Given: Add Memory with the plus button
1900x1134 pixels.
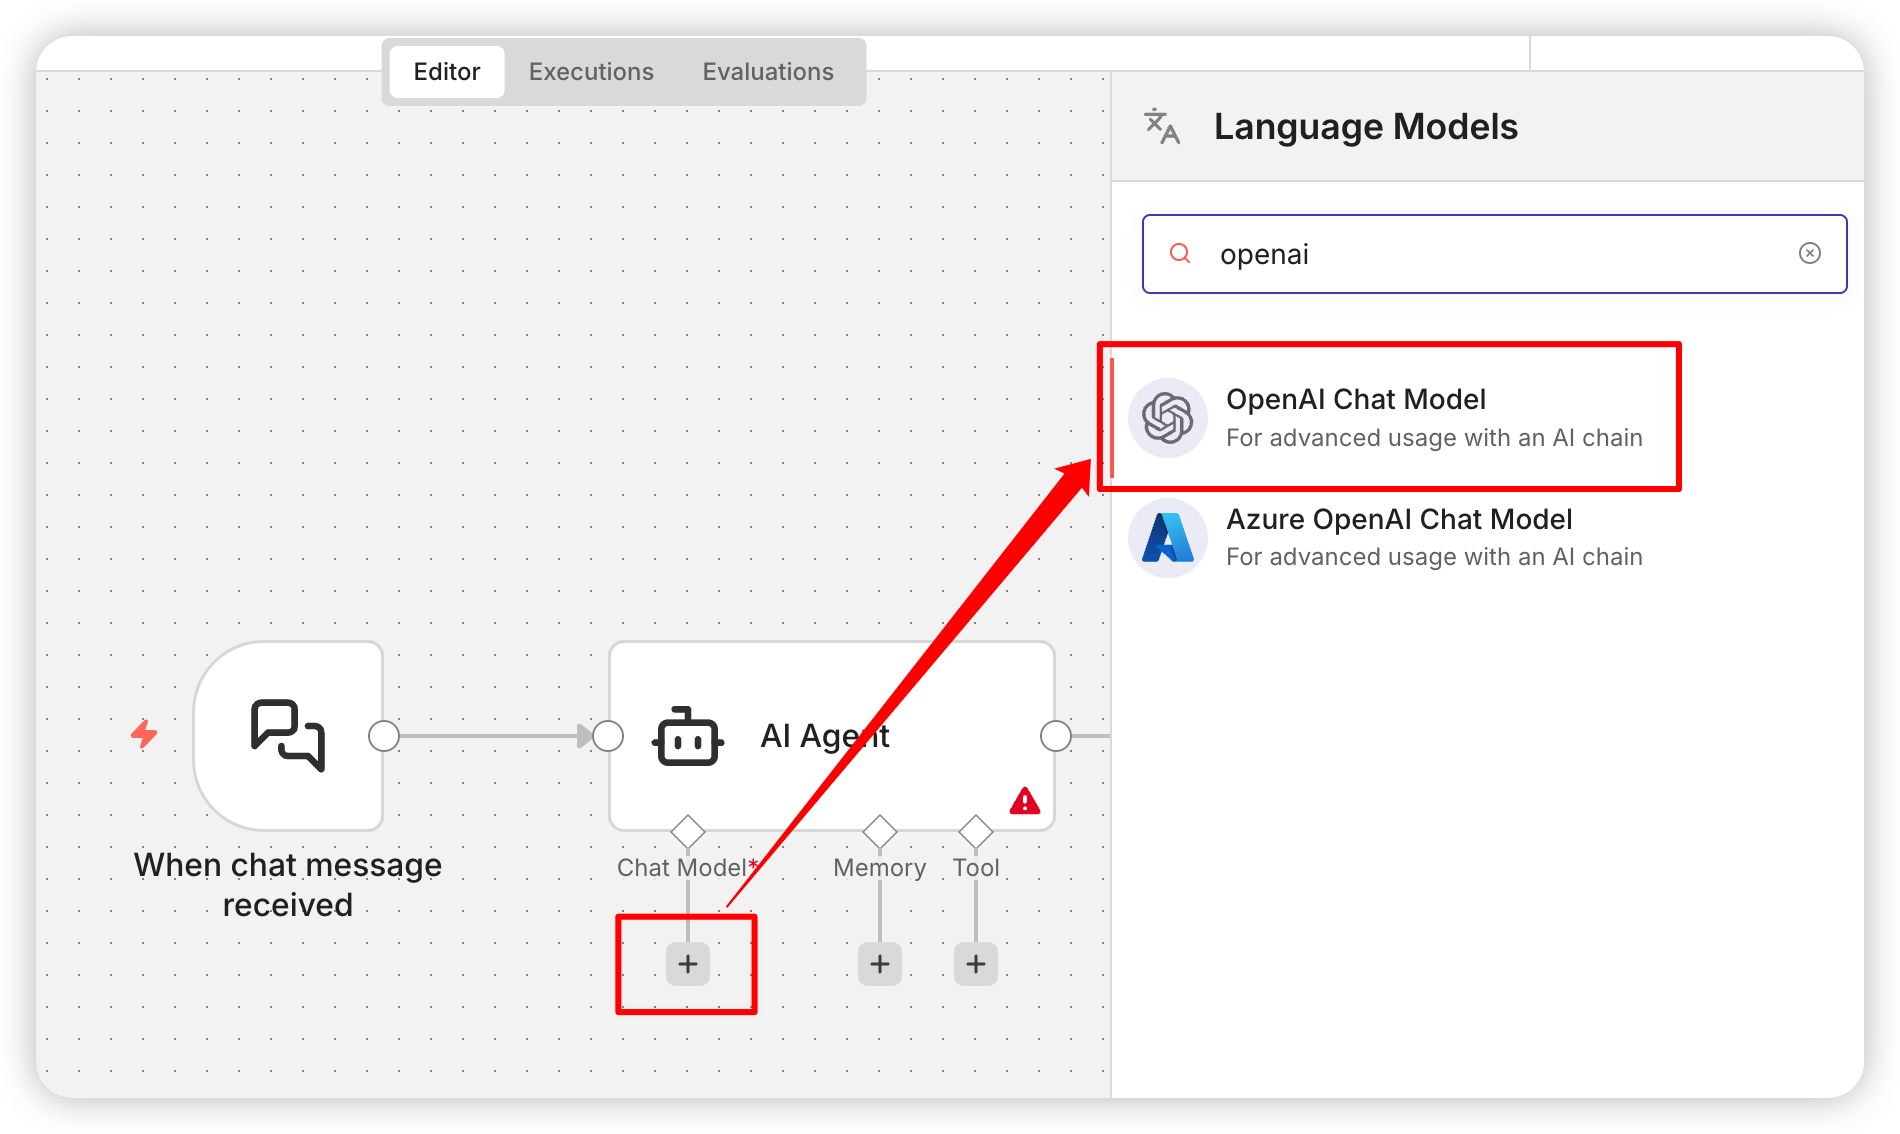Looking at the screenshot, I should coord(879,964).
